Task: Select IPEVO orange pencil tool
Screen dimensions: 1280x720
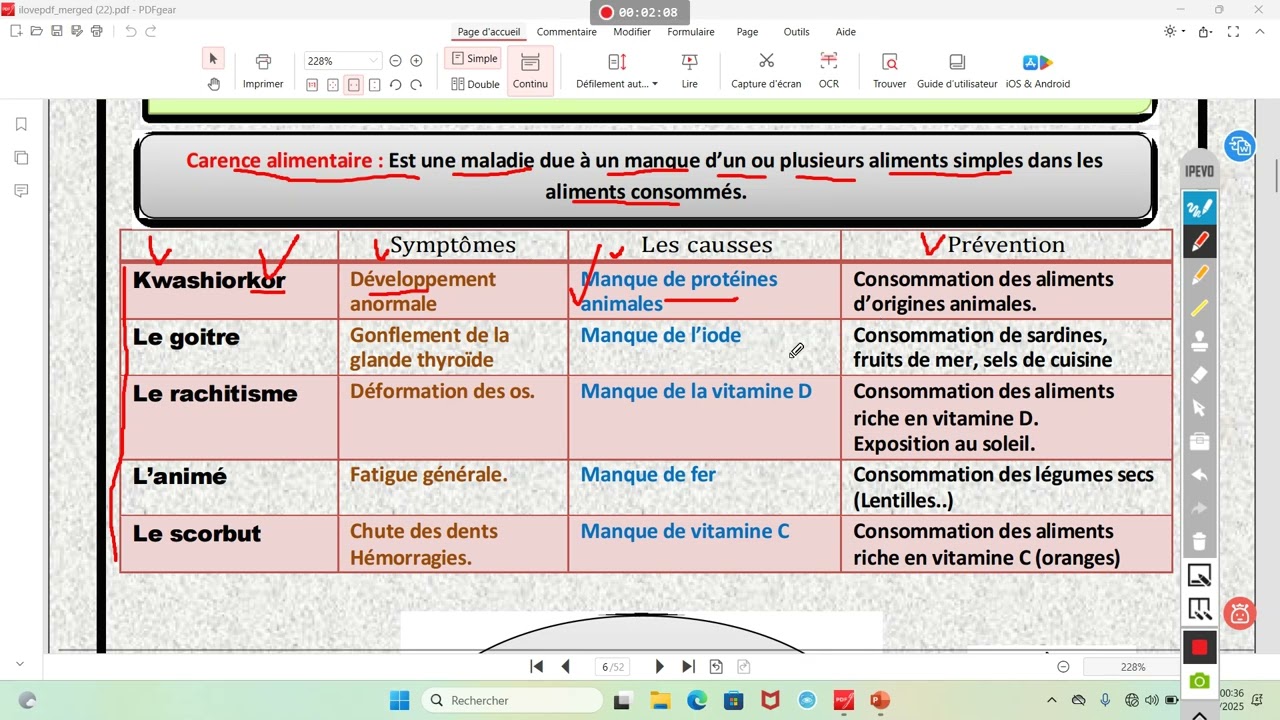Action: point(1199,274)
